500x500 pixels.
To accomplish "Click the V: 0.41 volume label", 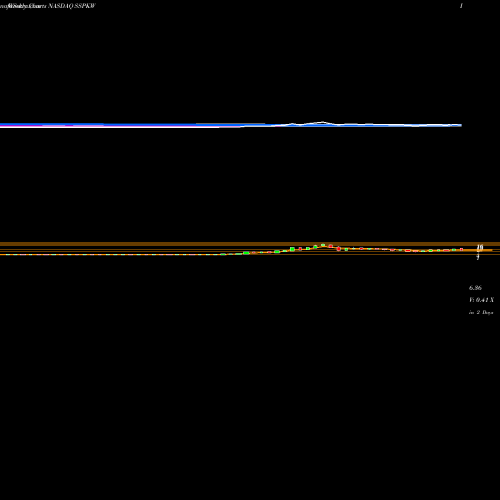I will [481, 300].
